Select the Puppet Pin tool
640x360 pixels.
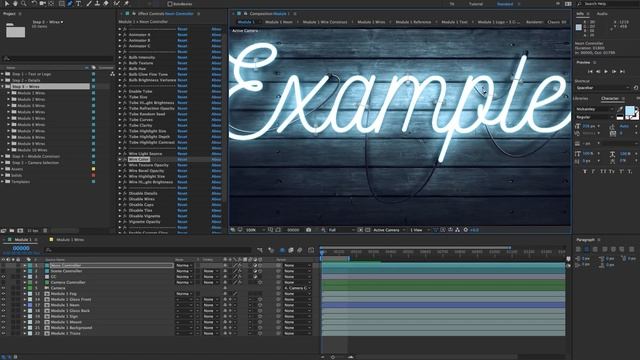[127, 4]
